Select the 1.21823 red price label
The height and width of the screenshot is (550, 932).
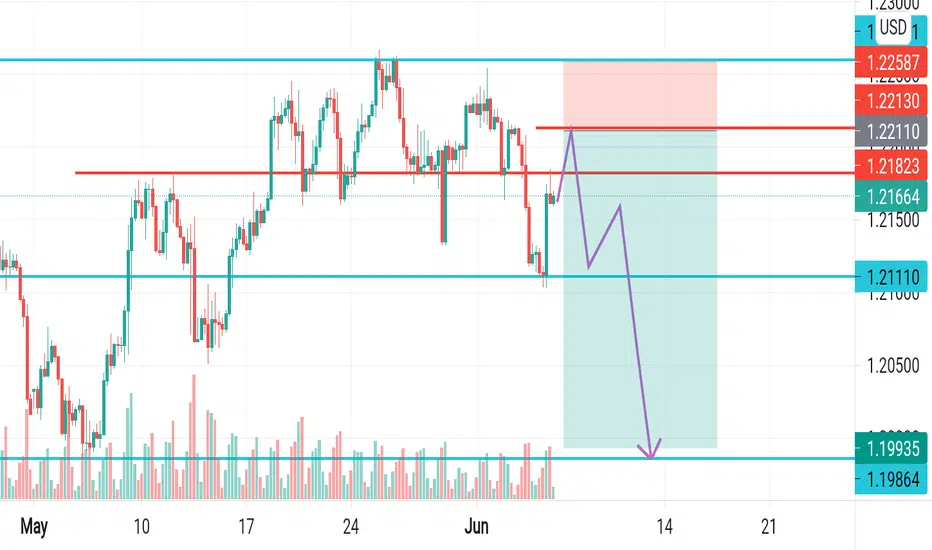[891, 166]
